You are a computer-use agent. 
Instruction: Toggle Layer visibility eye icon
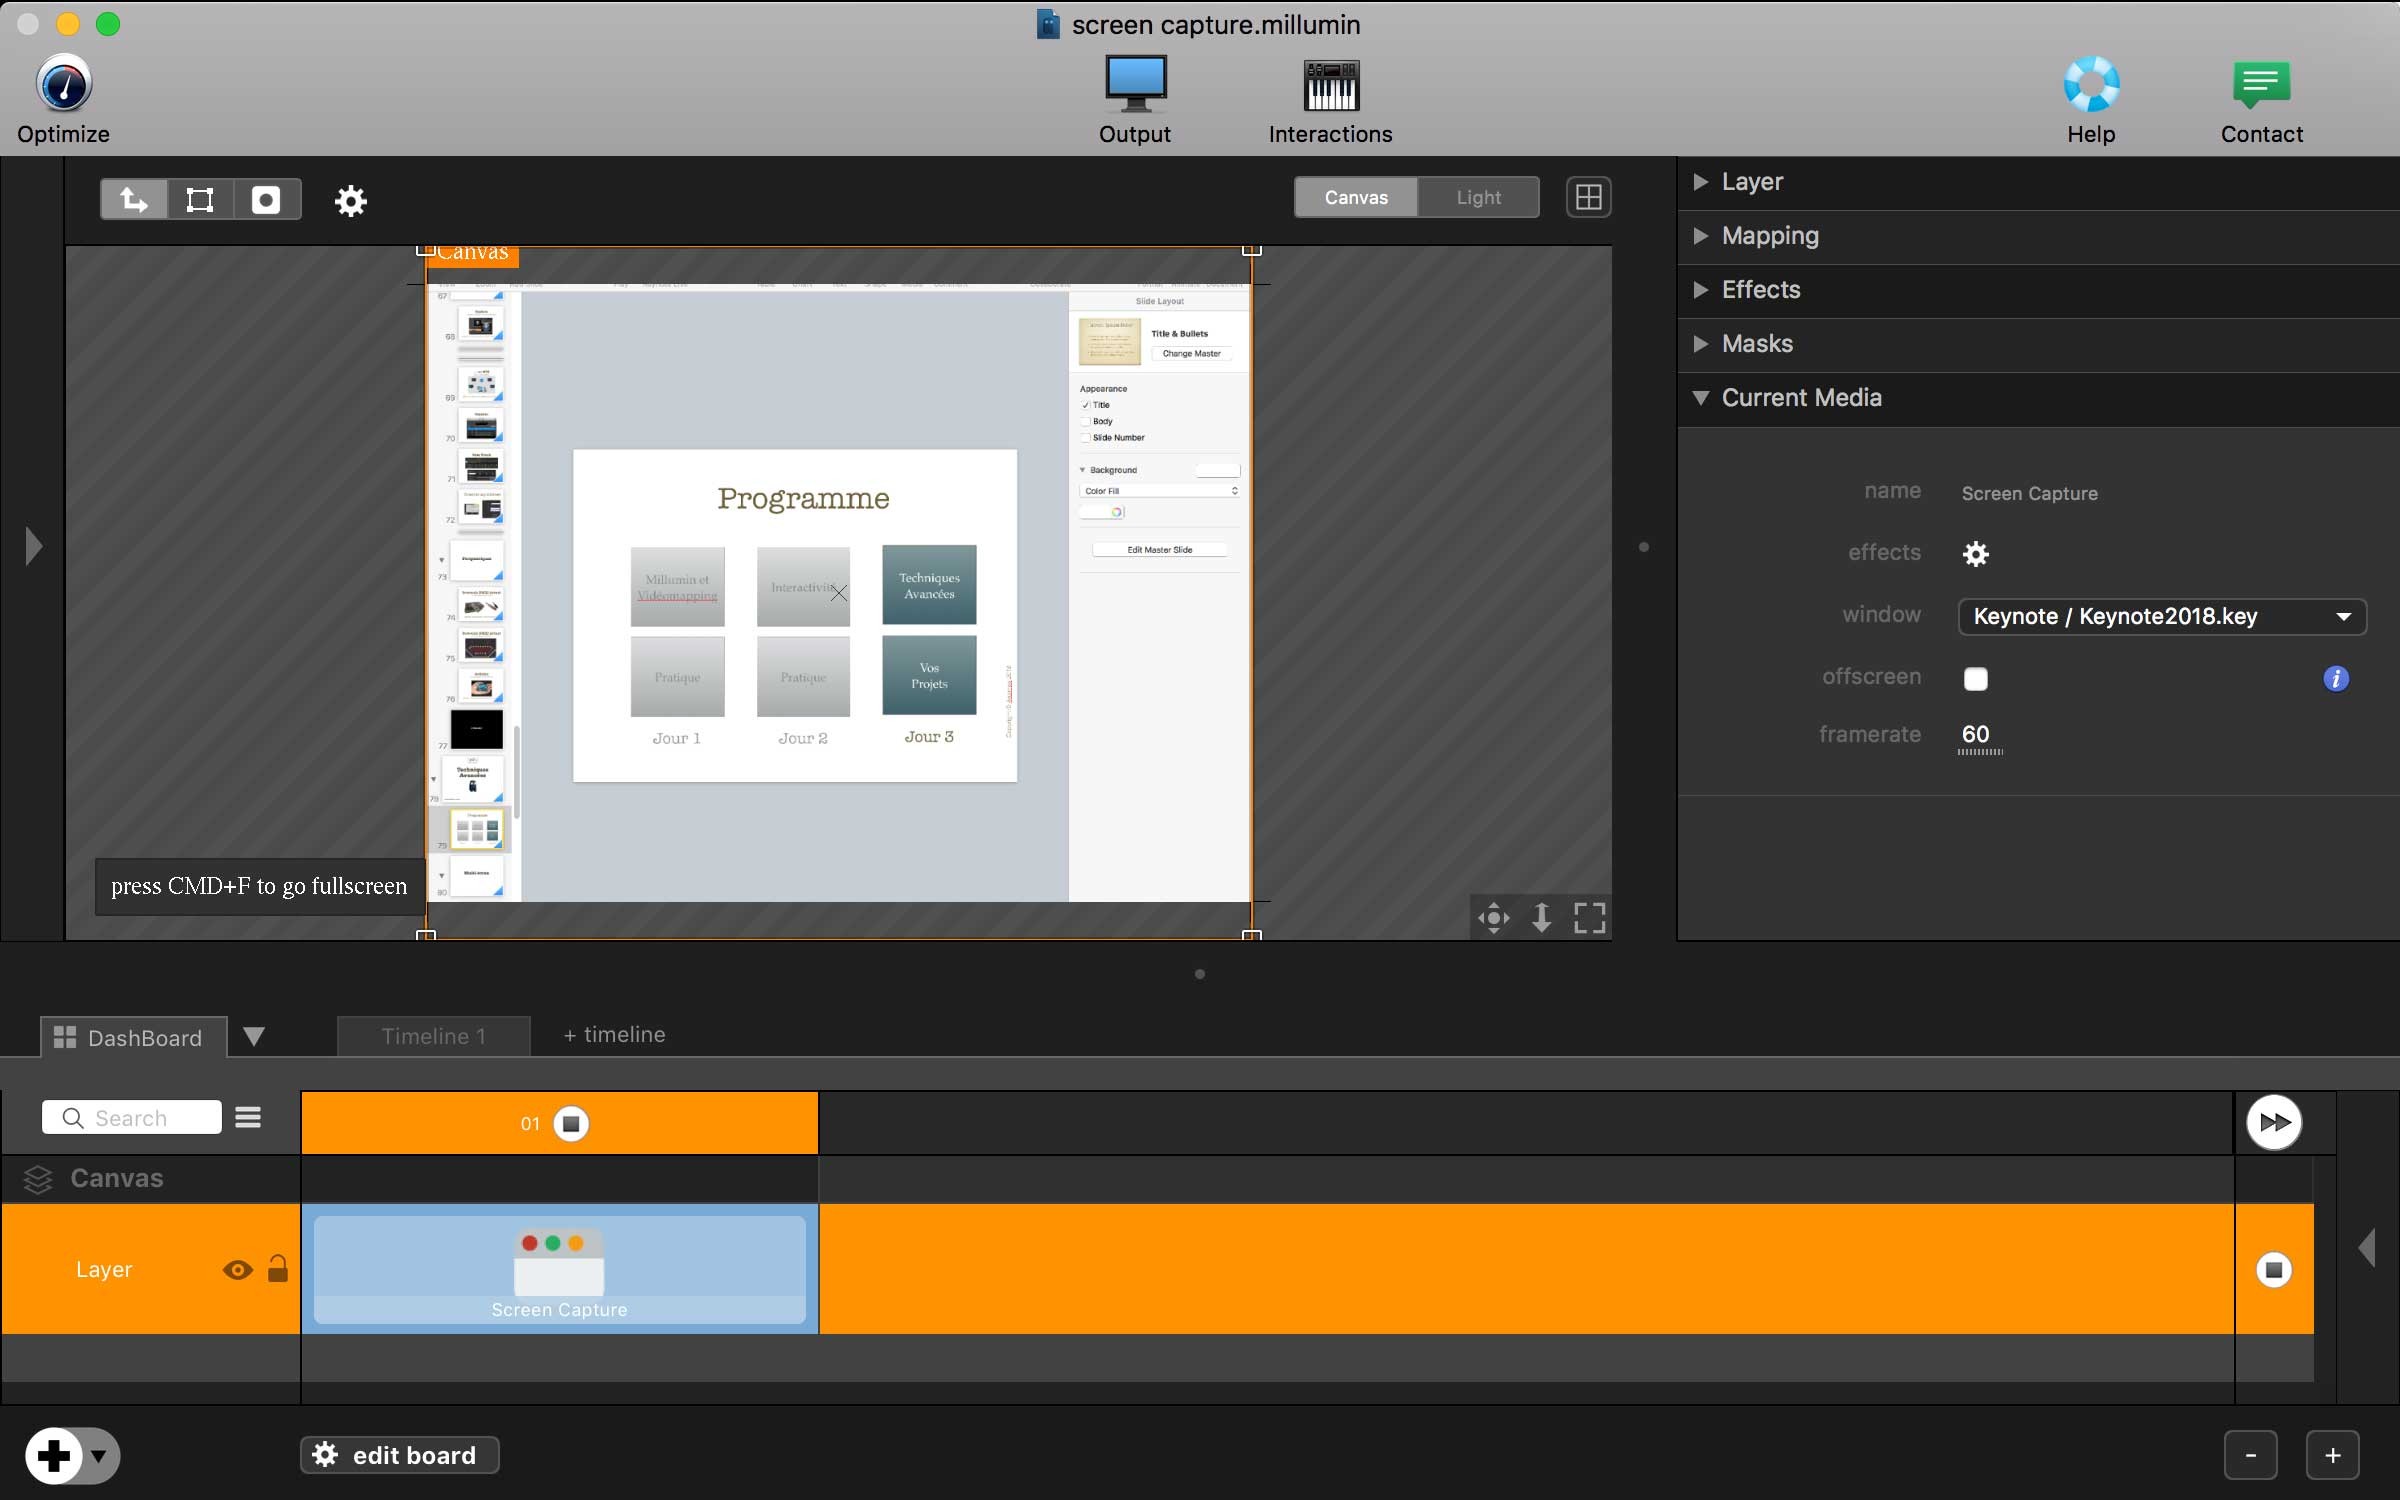pos(238,1268)
